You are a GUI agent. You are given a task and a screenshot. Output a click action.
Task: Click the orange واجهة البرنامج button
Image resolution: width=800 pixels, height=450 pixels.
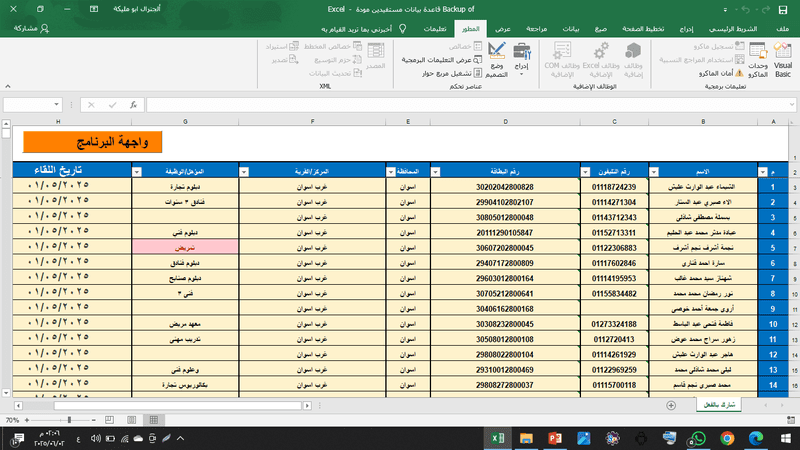[93, 144]
